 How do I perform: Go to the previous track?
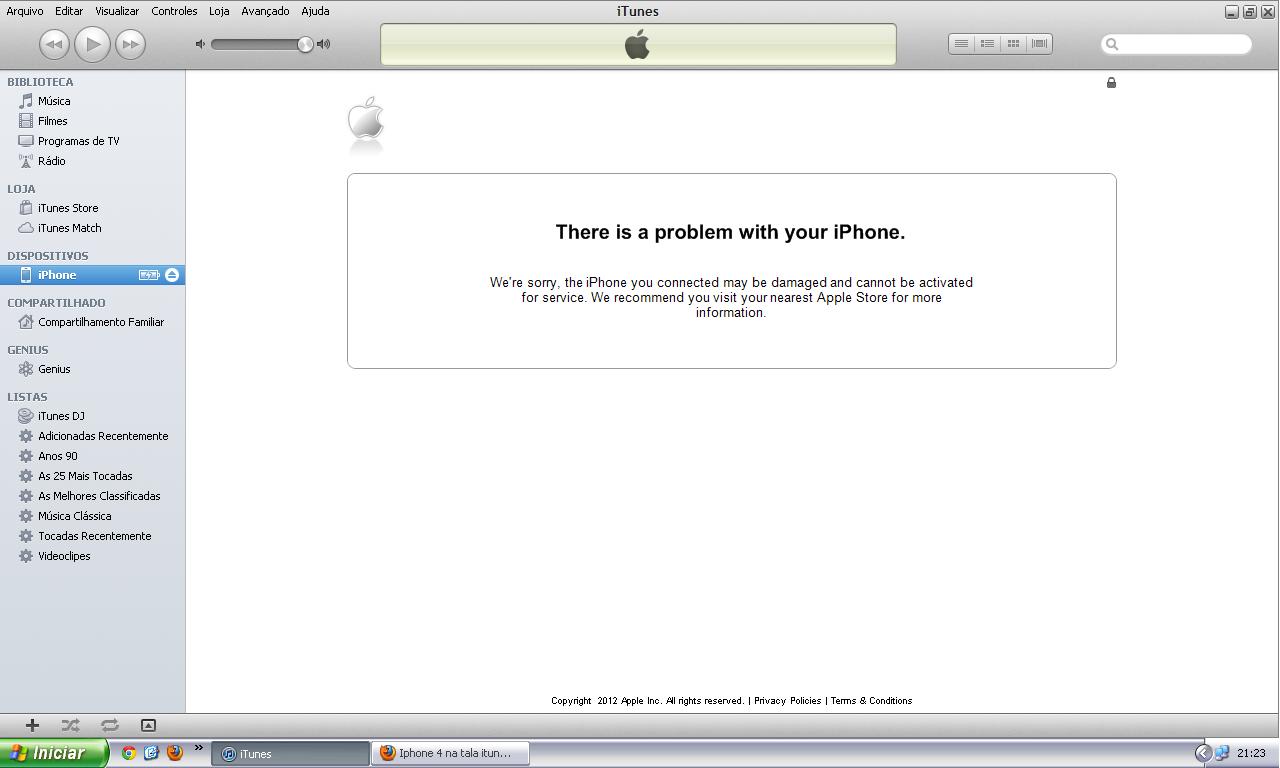click(54, 44)
